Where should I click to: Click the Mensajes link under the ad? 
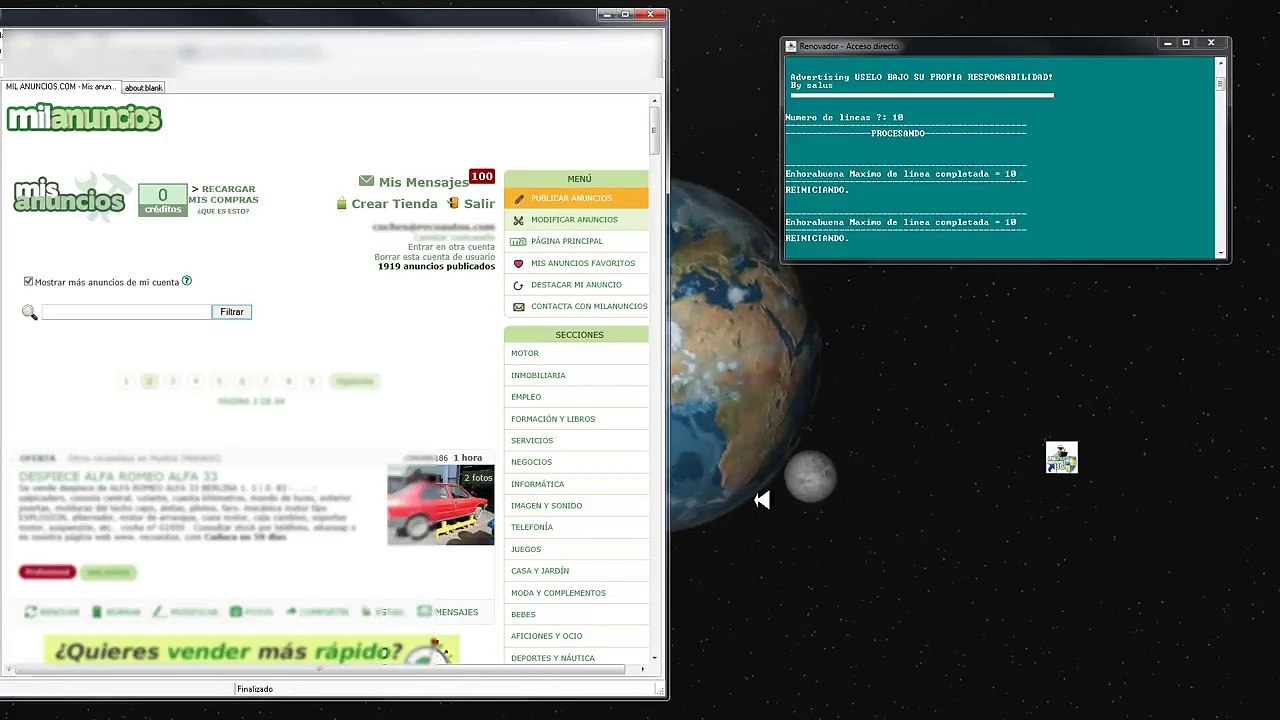point(456,612)
